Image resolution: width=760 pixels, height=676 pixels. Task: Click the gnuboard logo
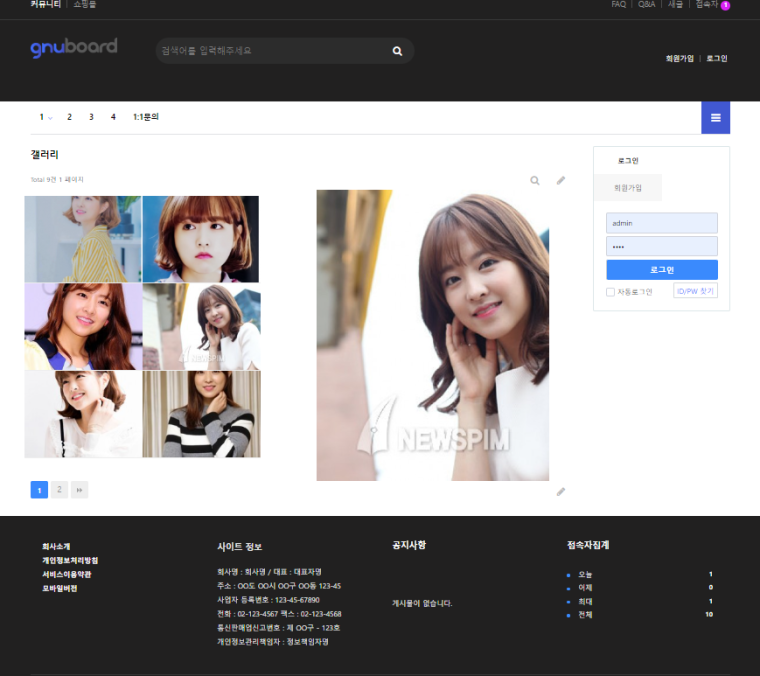[74, 47]
